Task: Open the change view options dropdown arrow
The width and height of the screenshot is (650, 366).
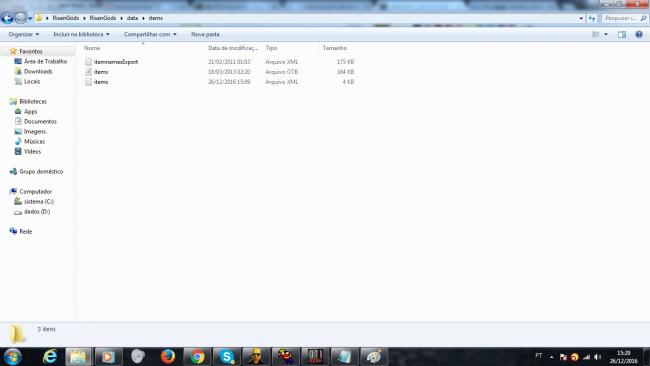Action: tap(606, 34)
